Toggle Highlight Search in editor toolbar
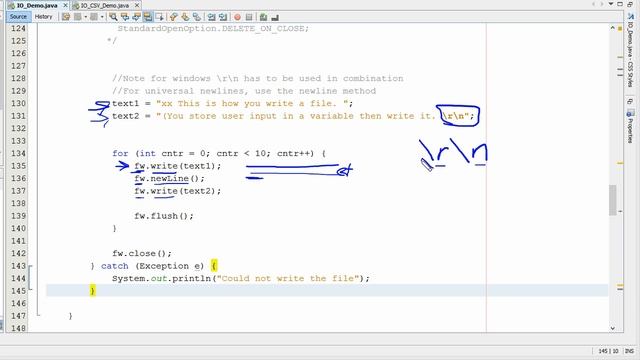Screen dimensions: 640x360 pyautogui.click(x=148, y=17)
